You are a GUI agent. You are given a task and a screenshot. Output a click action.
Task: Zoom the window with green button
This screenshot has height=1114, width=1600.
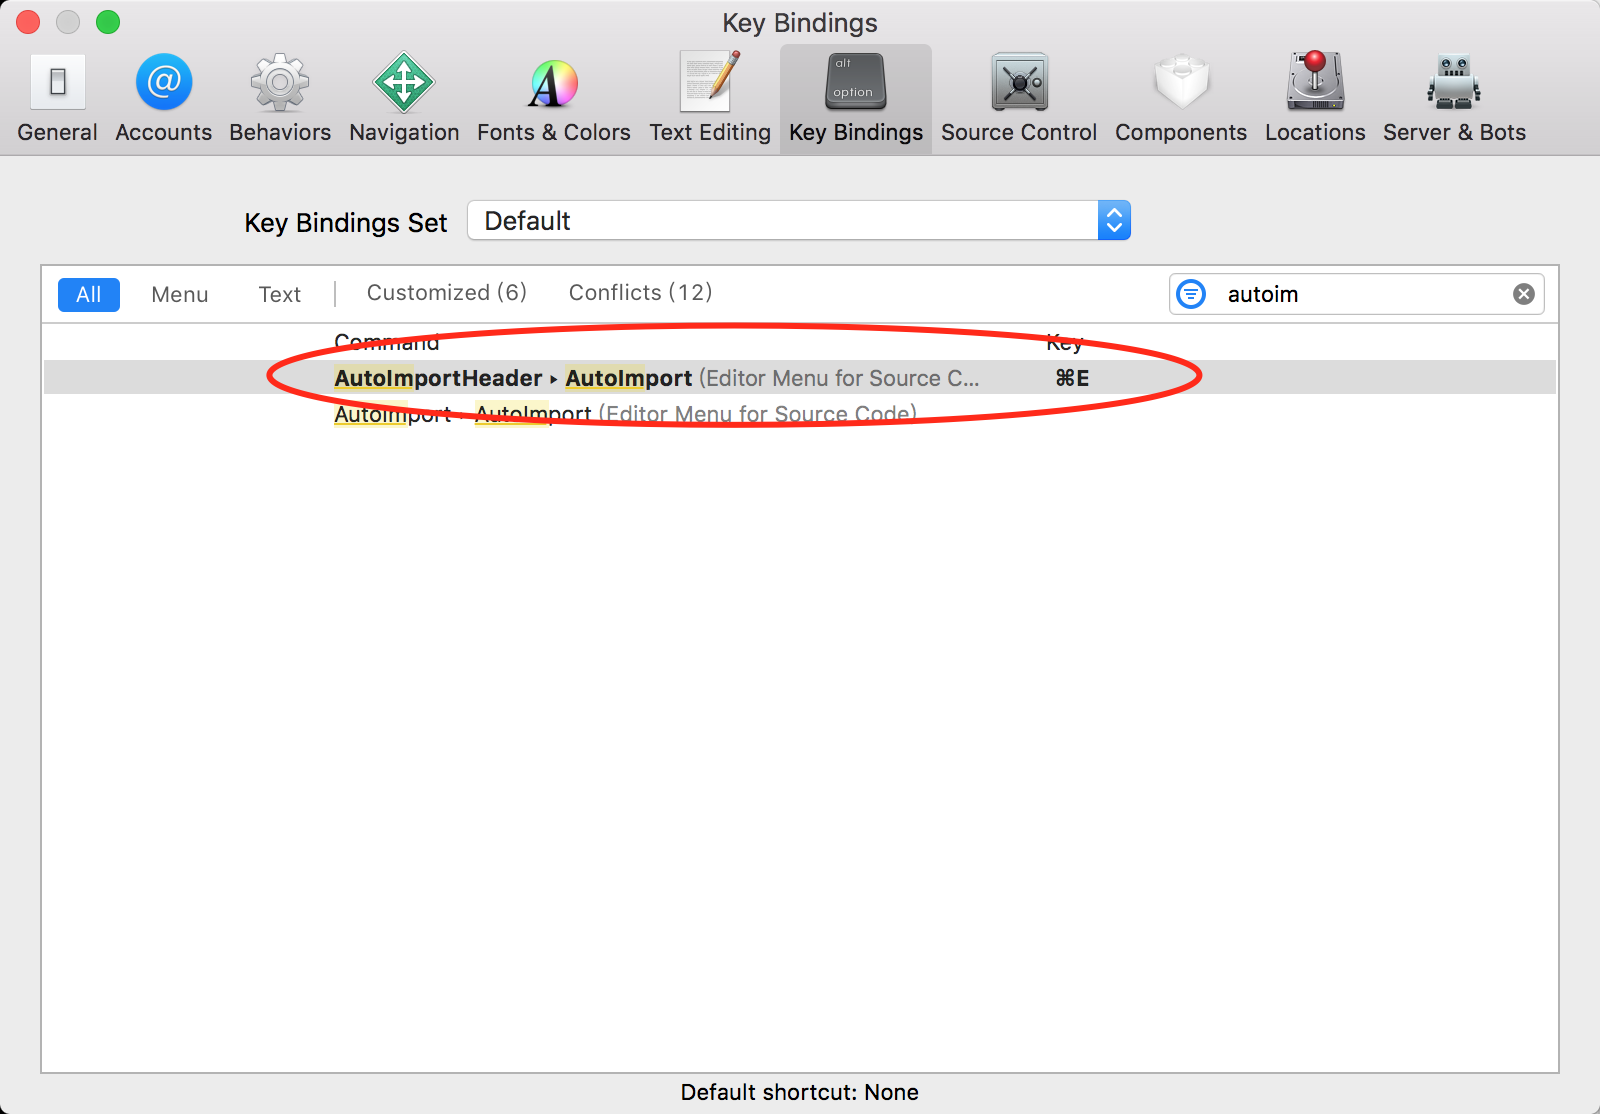[108, 22]
